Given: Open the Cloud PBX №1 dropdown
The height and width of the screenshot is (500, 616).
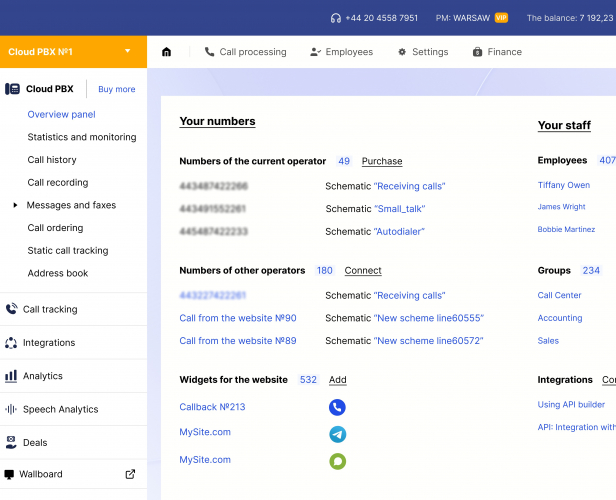Looking at the screenshot, I should coord(73,52).
